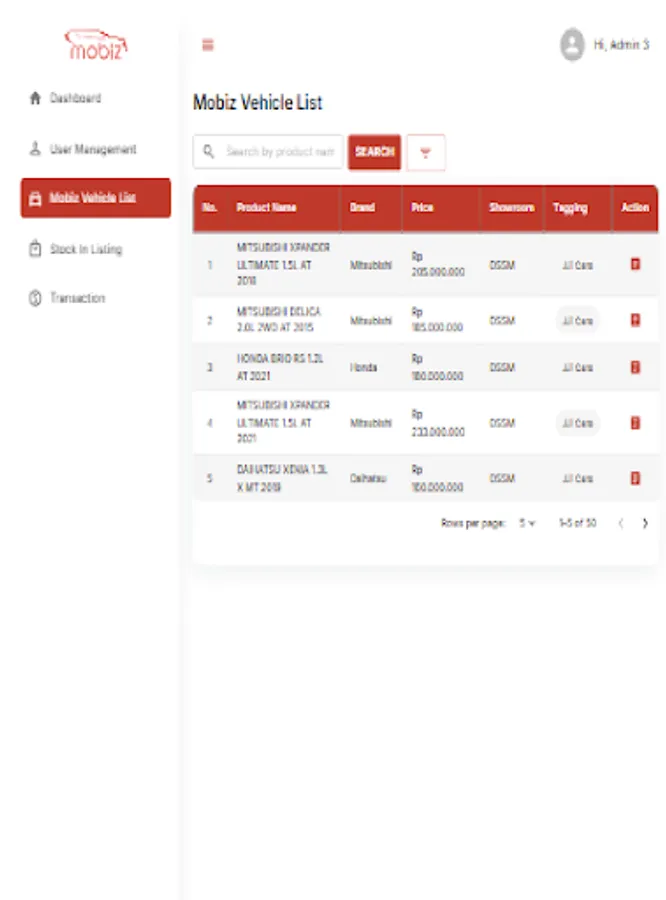
Task: Click the Action column header
Action: click(x=635, y=207)
